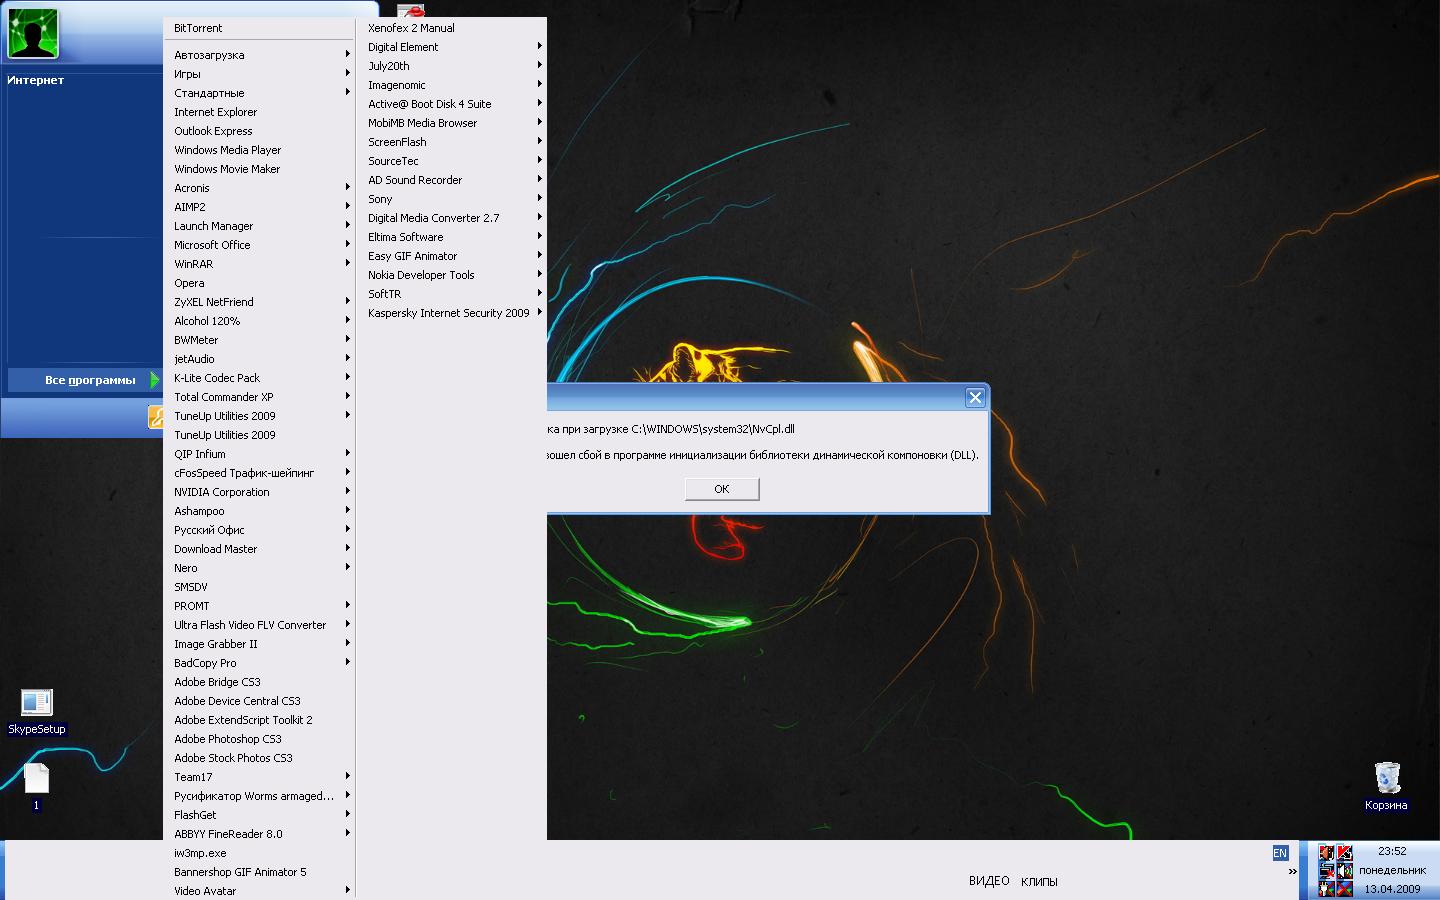The image size is (1440, 900).
Task: Open the Корзина recycle bin icon
Action: pos(1386,778)
